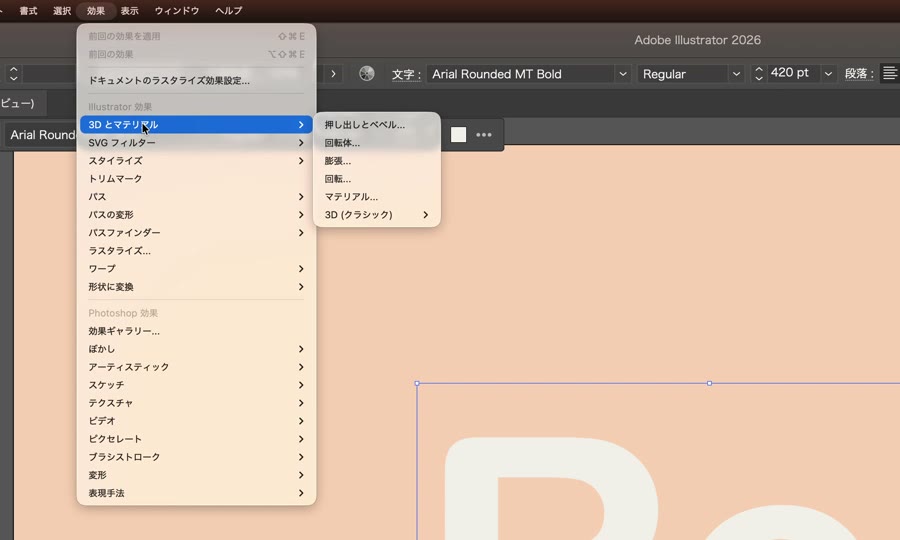Click the font size stepper arrows
The width and height of the screenshot is (900, 540).
759,73
